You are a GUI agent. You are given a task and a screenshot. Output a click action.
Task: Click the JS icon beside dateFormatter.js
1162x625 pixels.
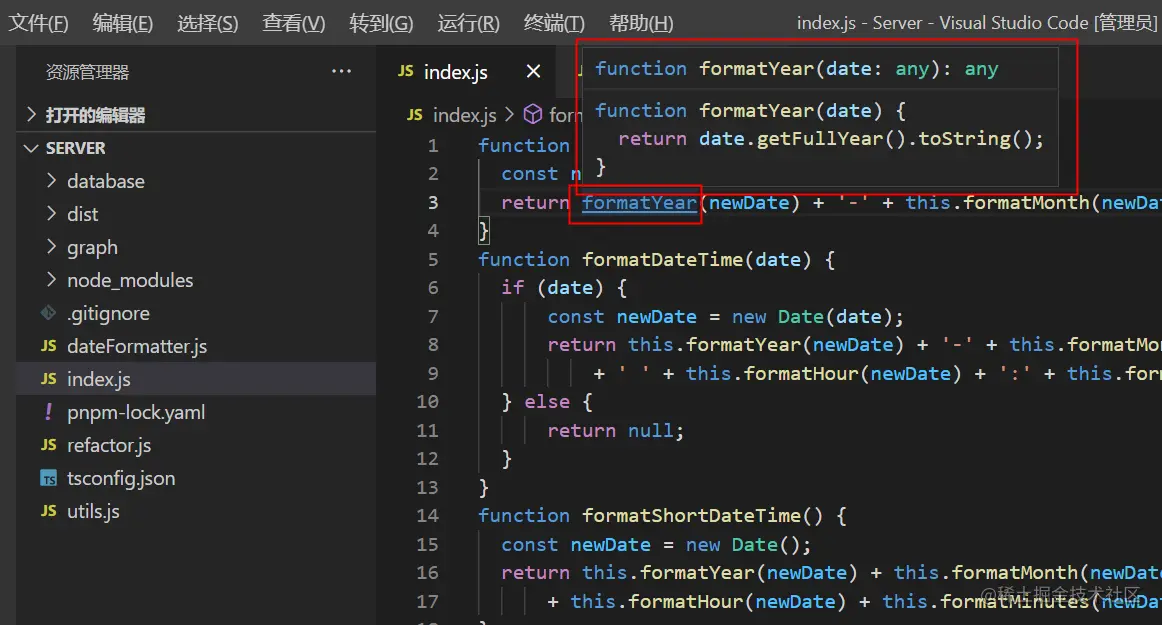[48, 347]
